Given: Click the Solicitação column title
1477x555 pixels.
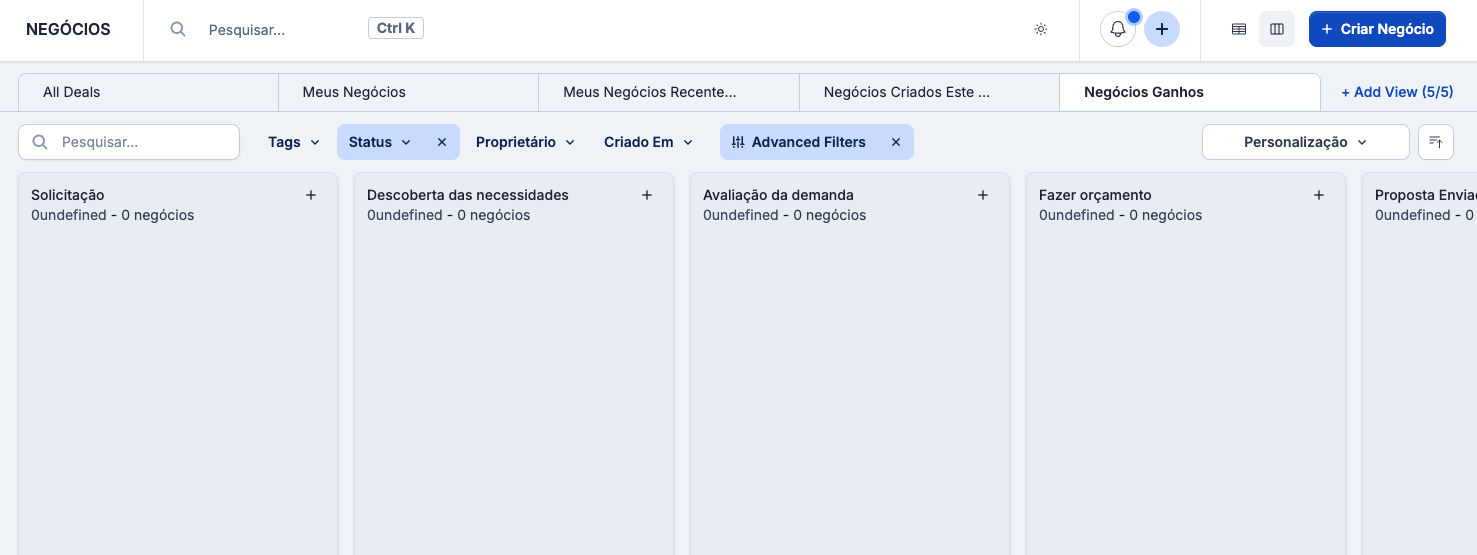Looking at the screenshot, I should 68,195.
